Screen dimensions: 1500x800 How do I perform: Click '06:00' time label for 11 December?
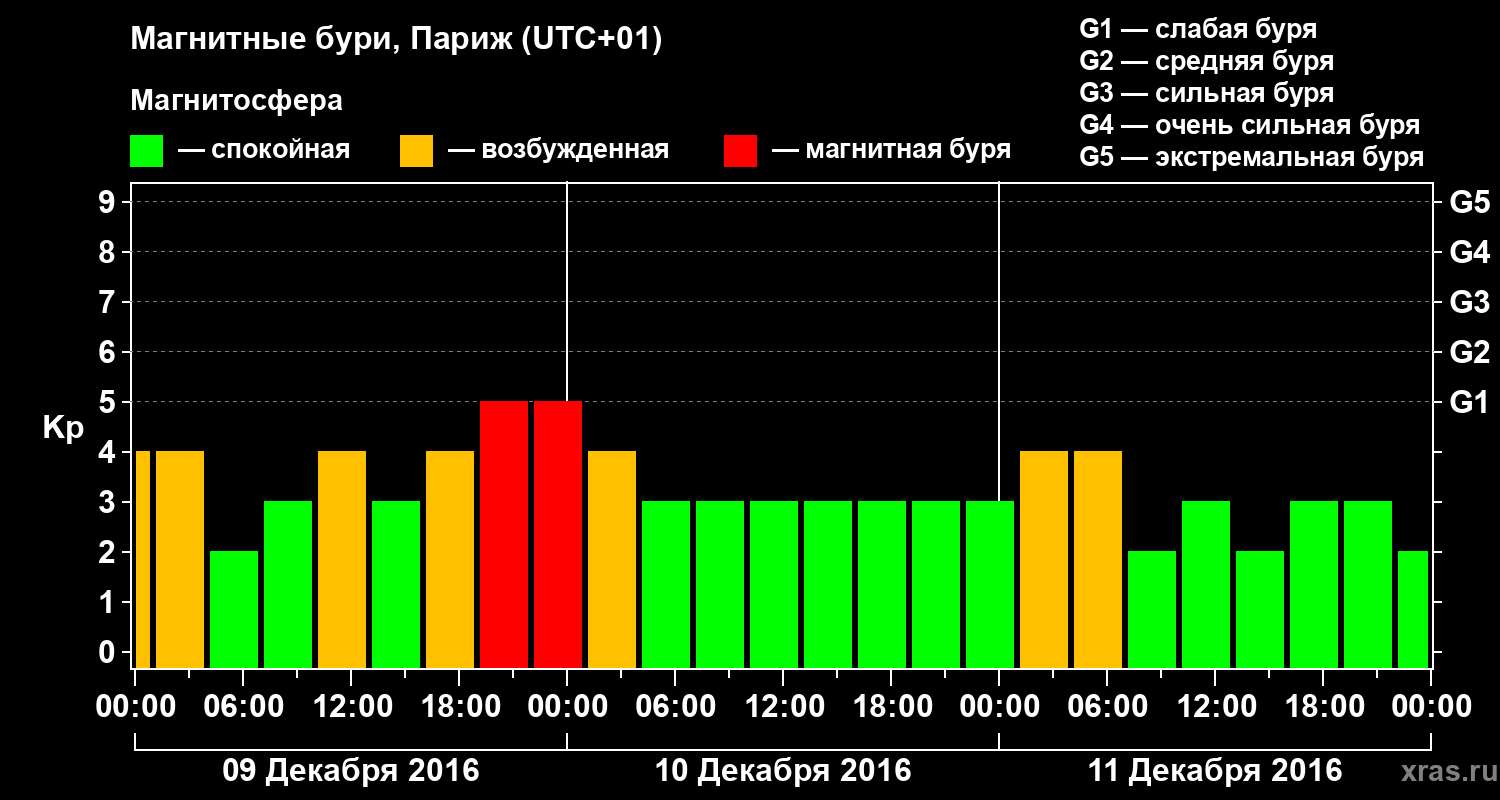point(1107,707)
